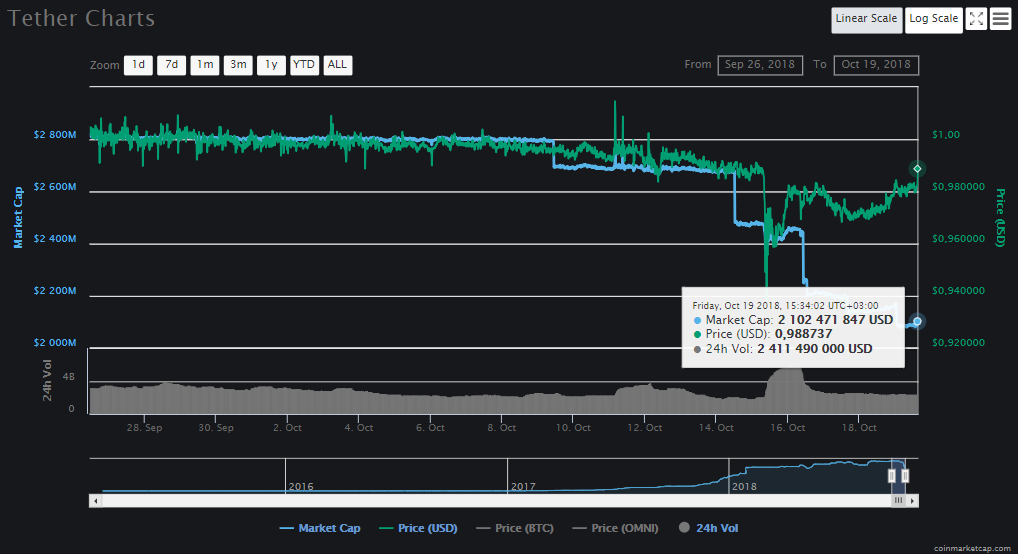
Task: Select the 3m zoom range
Action: tap(237, 65)
